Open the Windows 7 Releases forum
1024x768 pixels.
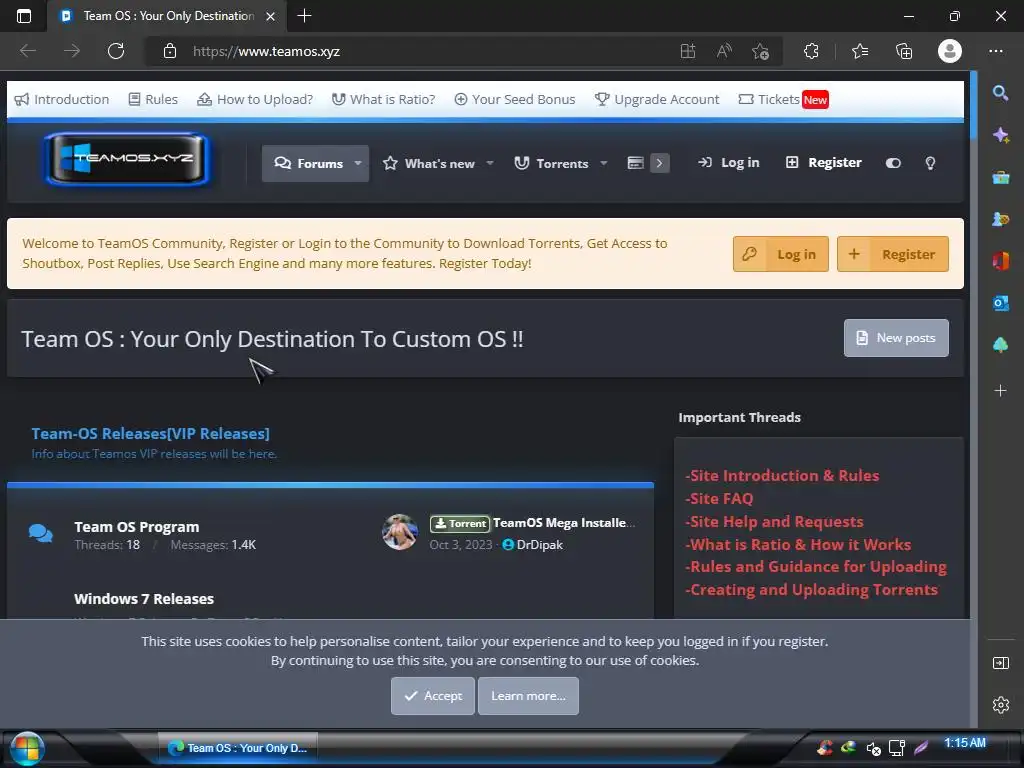(144, 599)
